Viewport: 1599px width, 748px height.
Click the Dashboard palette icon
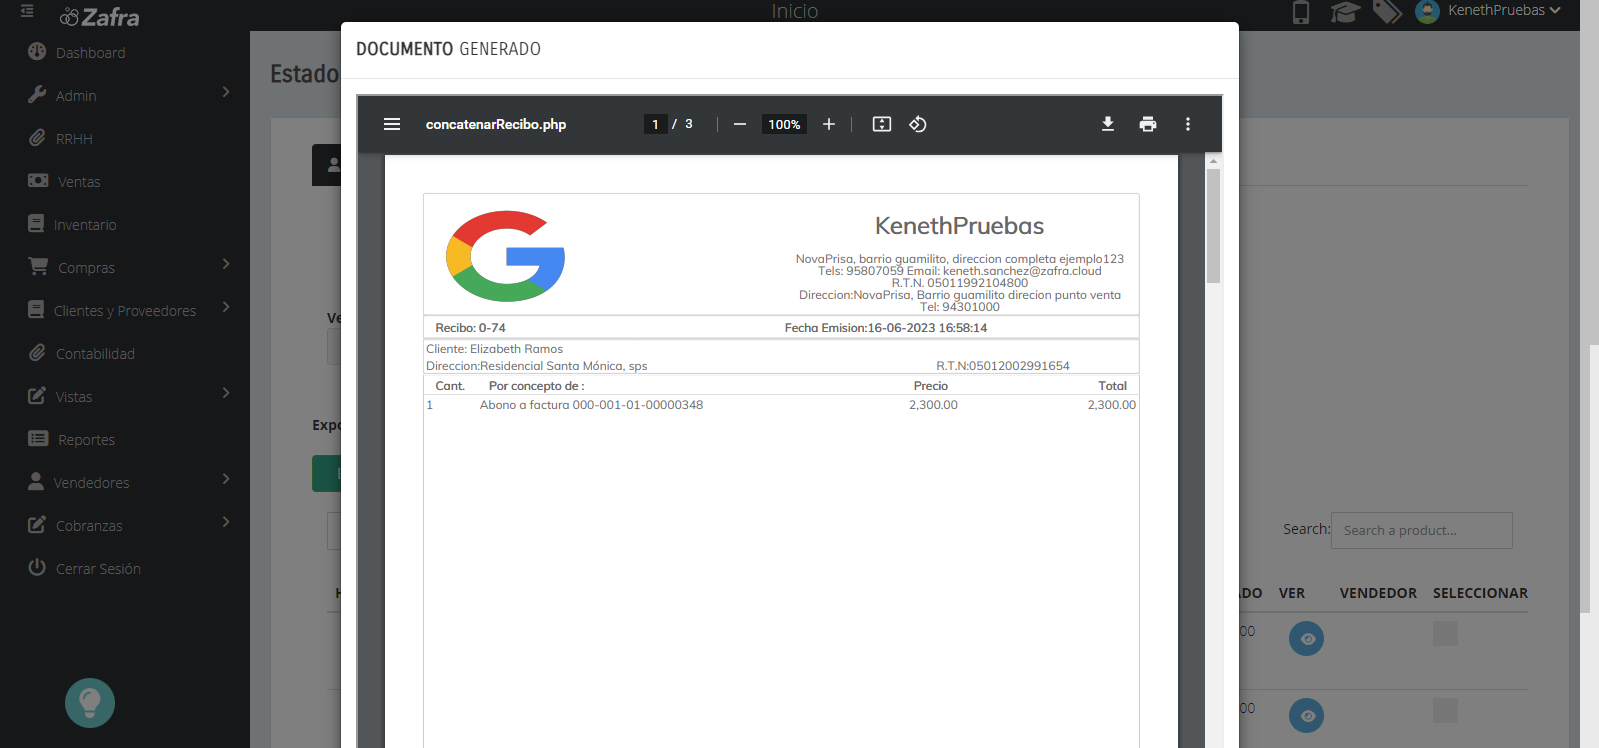point(37,52)
